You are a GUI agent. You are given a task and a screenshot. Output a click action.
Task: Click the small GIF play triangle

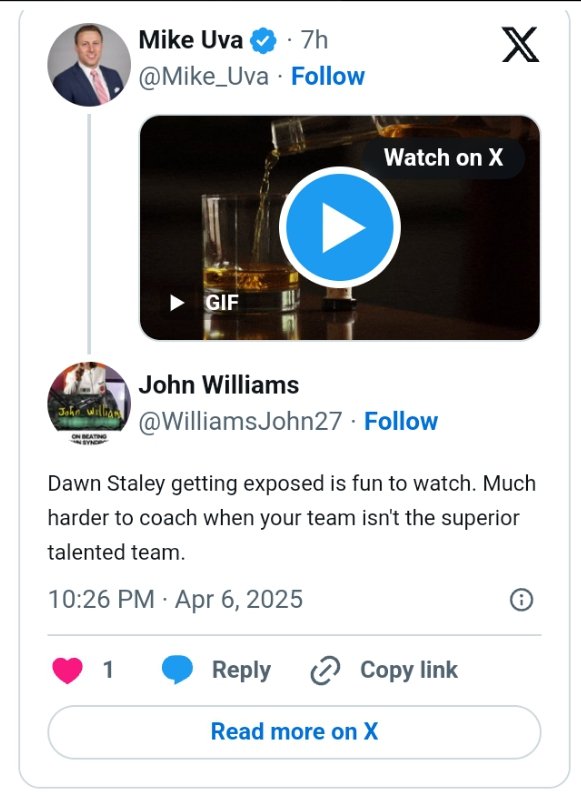176,303
